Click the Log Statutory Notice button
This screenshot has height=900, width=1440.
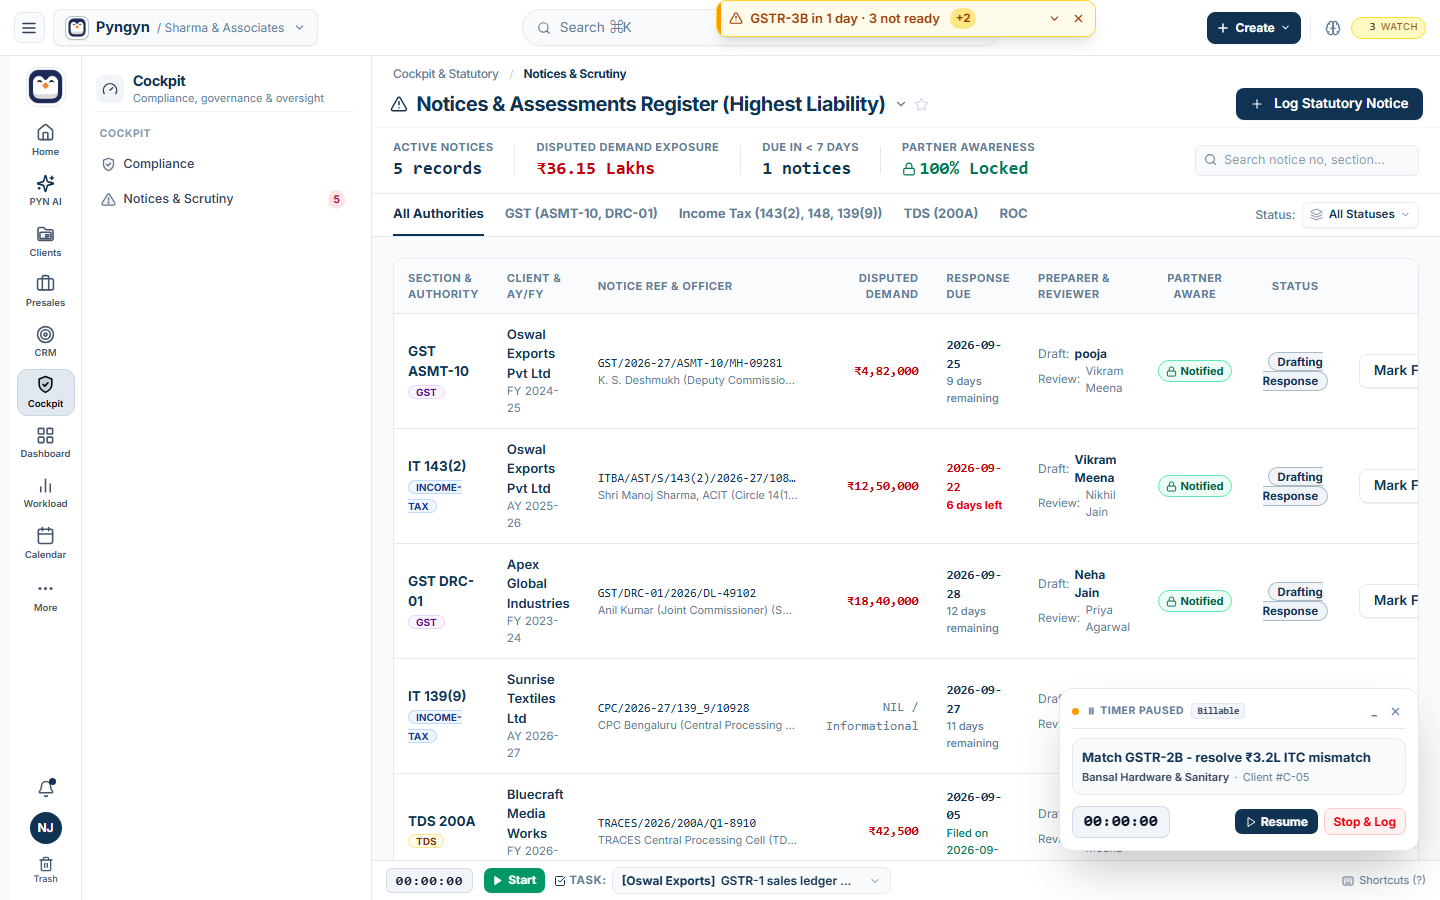point(1329,104)
